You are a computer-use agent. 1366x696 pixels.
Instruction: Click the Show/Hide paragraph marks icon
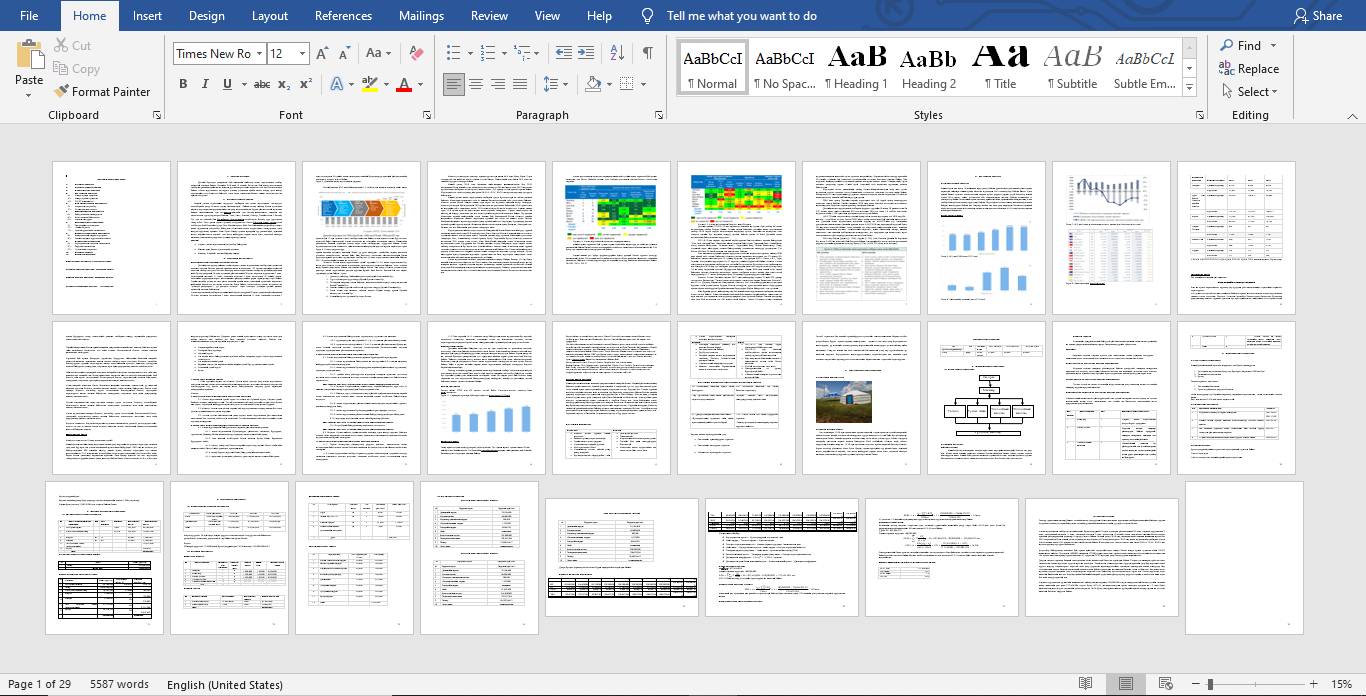pyautogui.click(x=648, y=54)
